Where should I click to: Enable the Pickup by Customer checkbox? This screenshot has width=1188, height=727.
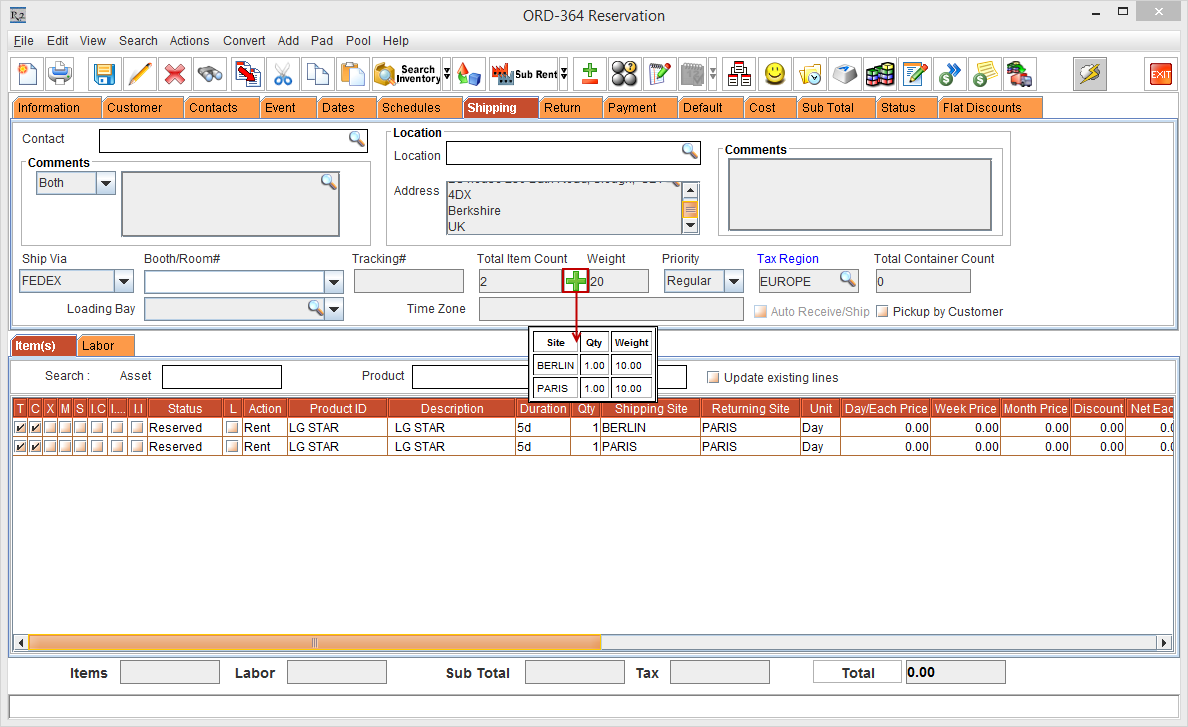pyautogui.click(x=884, y=311)
